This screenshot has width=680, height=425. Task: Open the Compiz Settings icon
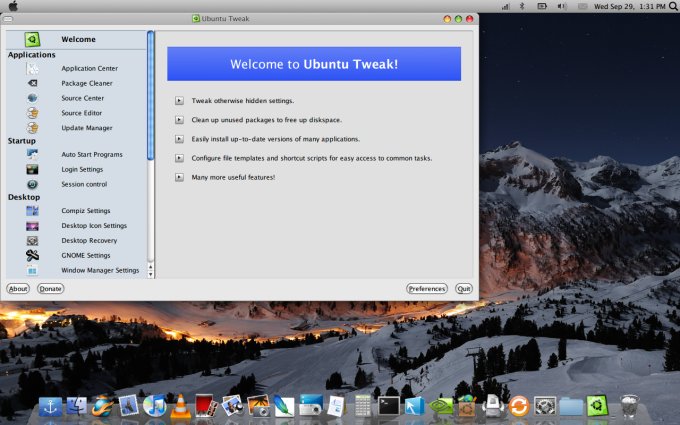point(32,211)
